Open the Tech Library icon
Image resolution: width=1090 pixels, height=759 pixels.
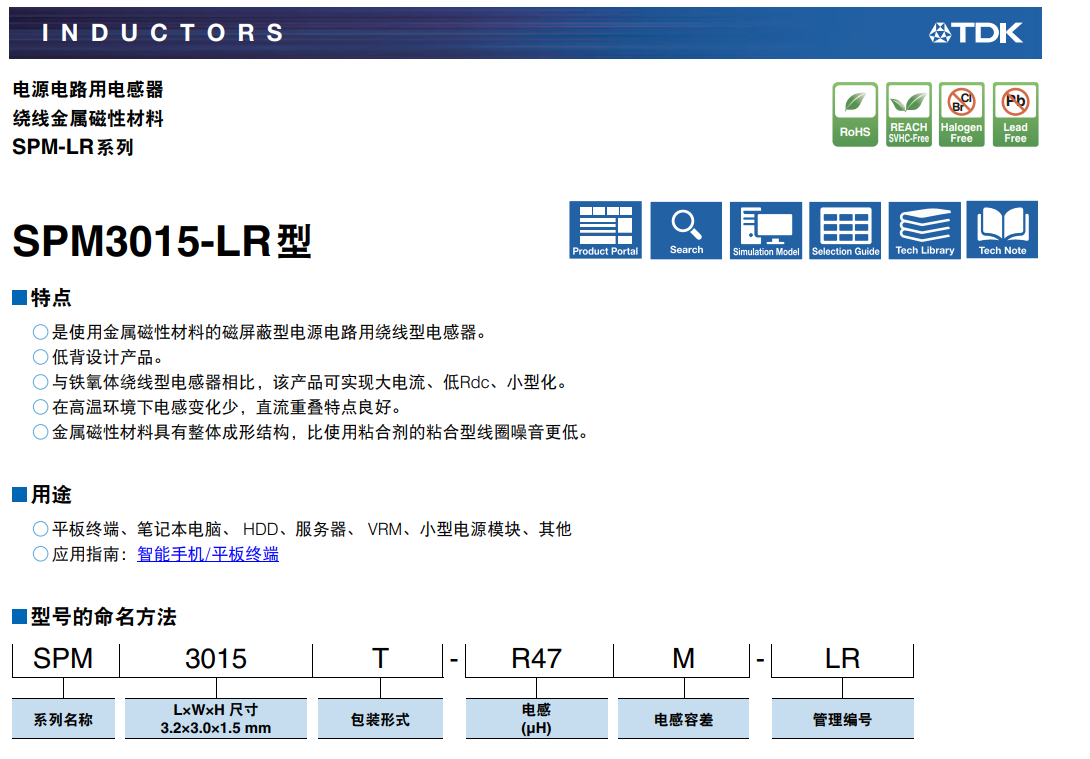pos(925,230)
